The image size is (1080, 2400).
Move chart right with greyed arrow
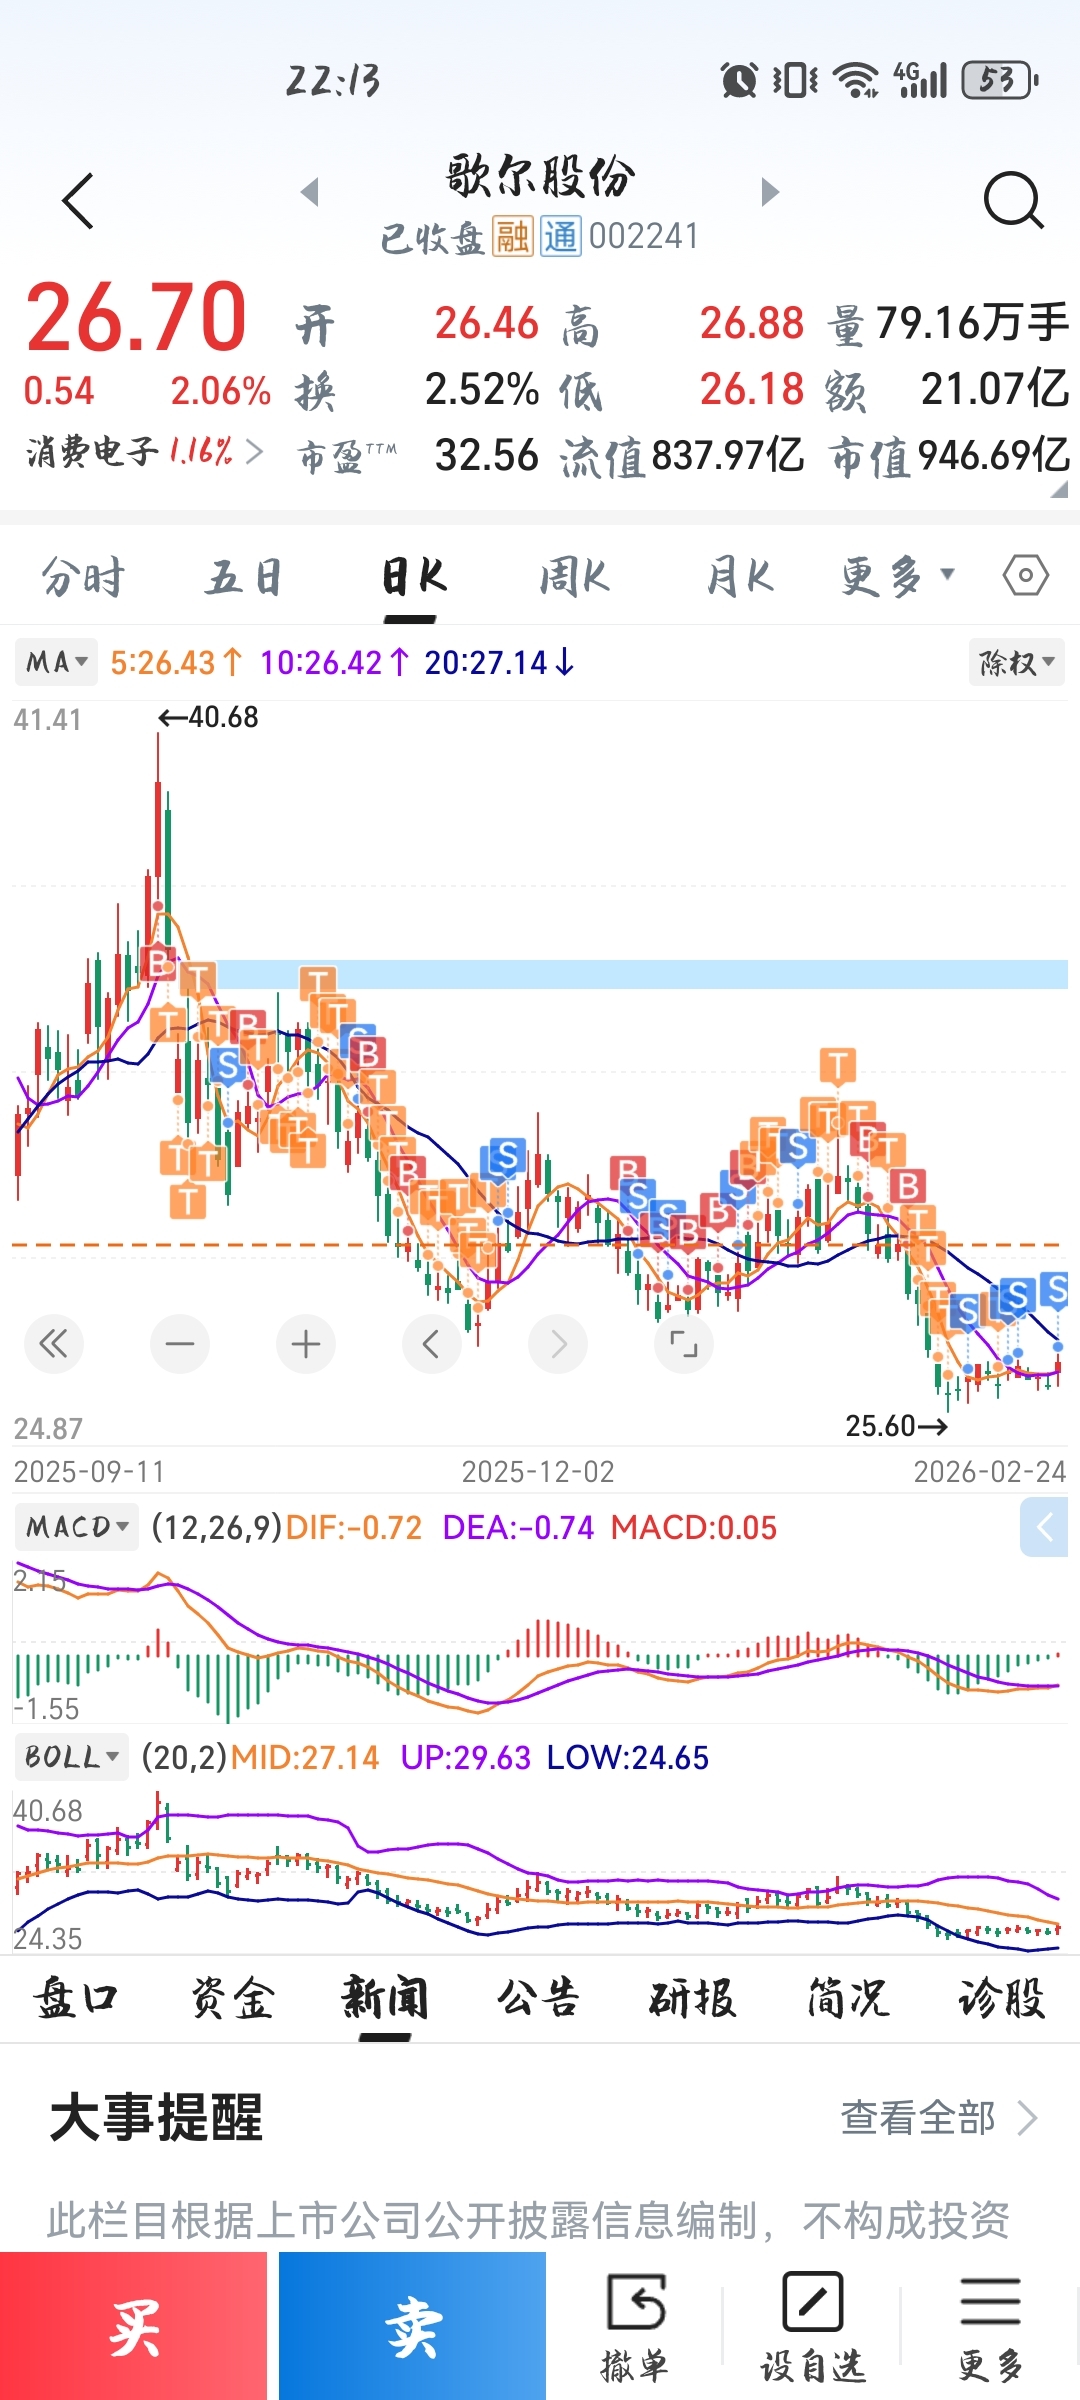click(558, 1344)
